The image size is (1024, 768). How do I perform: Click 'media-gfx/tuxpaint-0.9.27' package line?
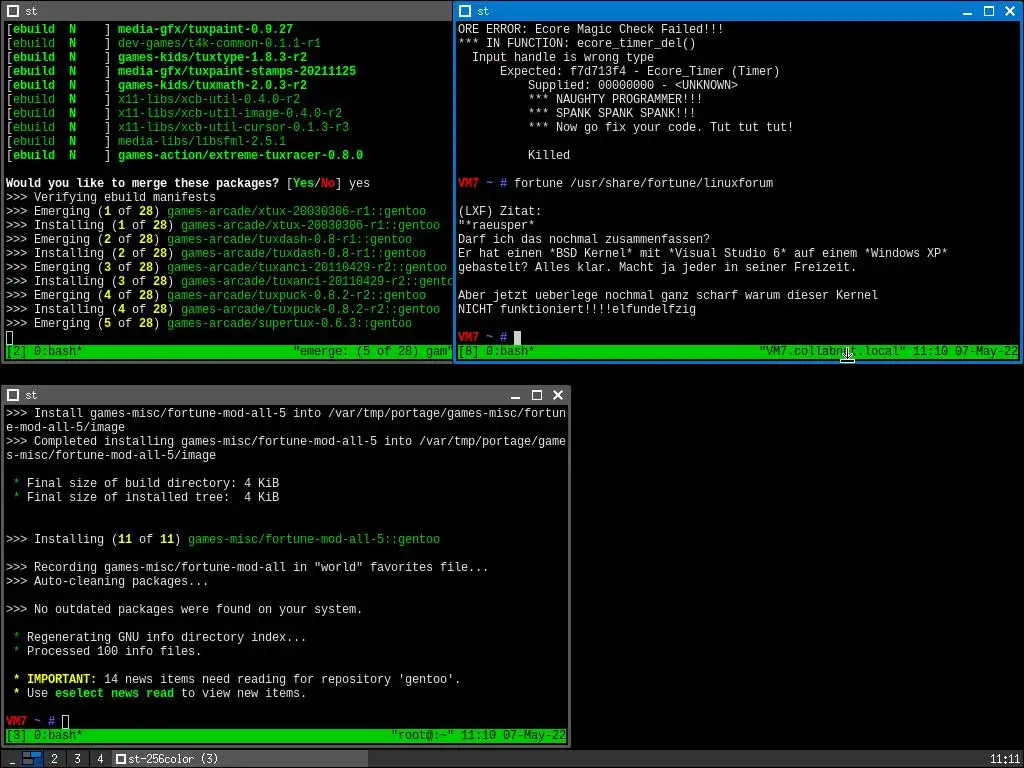(205, 29)
